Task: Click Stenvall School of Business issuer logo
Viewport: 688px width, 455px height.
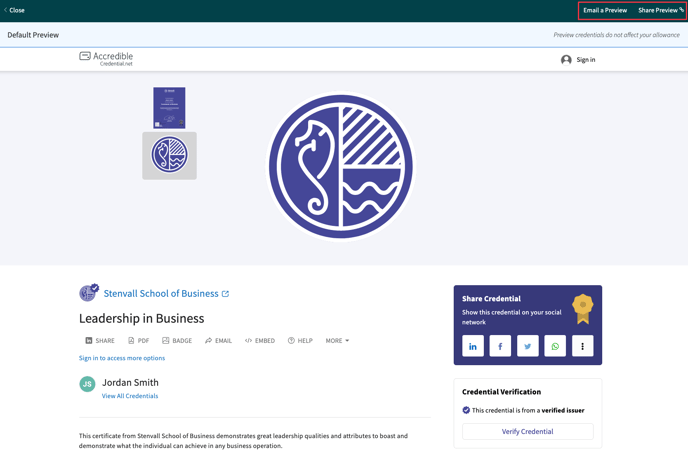Action: pos(89,293)
